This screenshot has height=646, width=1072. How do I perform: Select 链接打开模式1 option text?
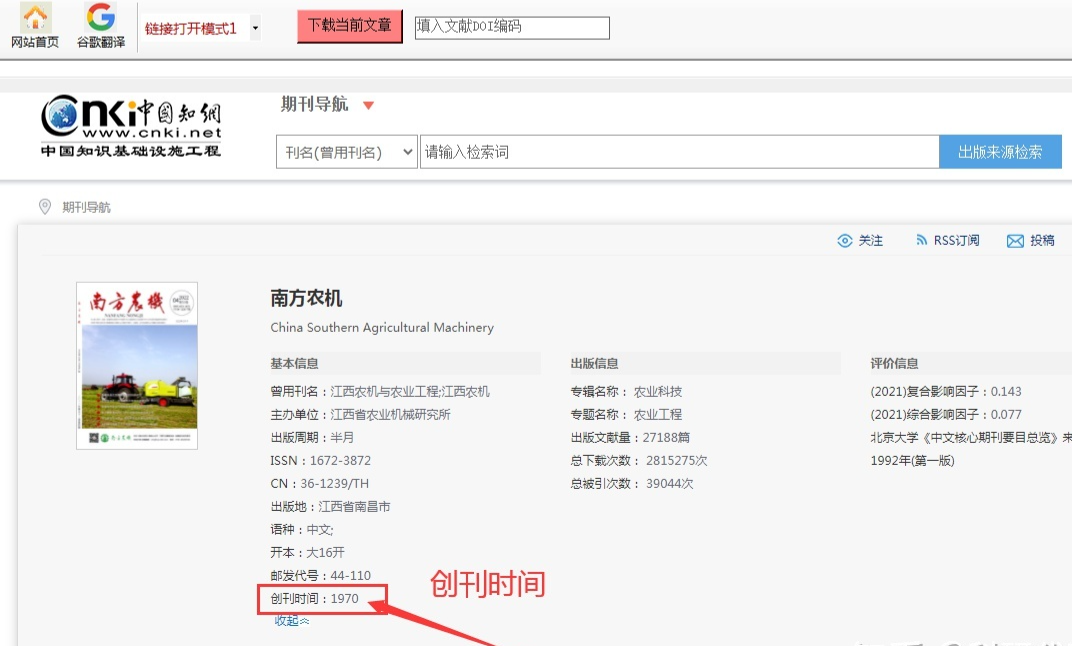click(191, 29)
